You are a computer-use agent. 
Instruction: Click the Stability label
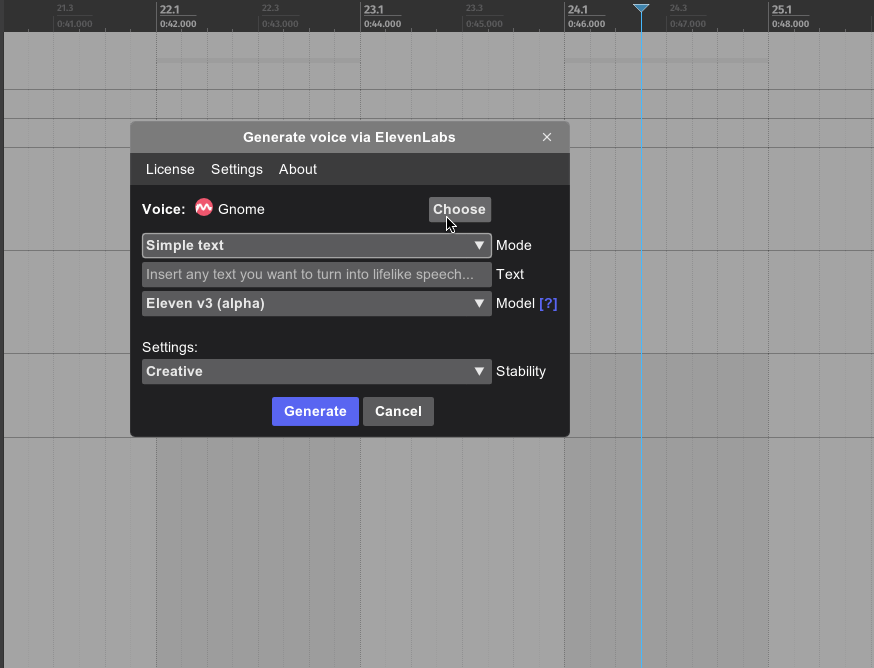[x=521, y=371]
